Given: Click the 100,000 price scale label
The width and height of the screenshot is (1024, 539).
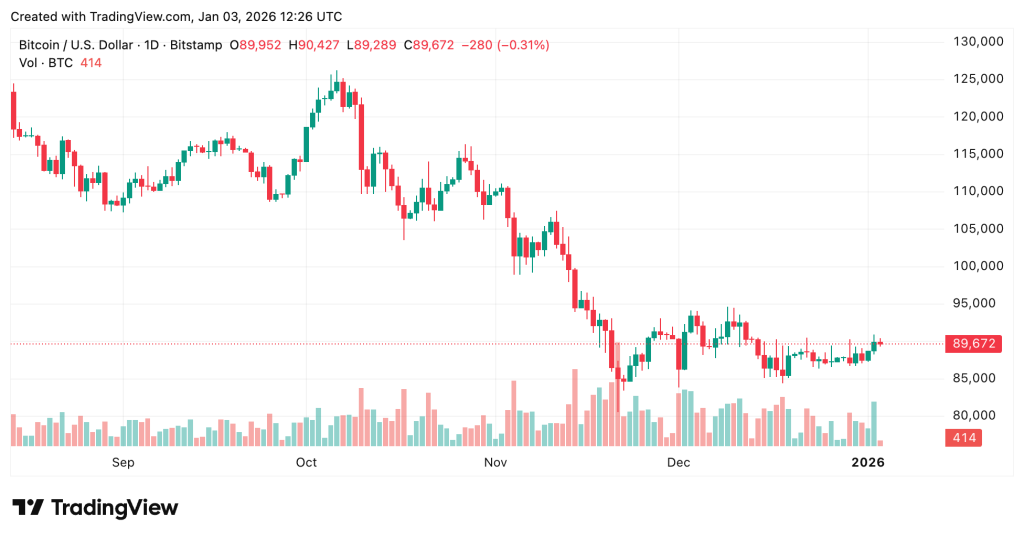Looking at the screenshot, I should [x=976, y=266].
